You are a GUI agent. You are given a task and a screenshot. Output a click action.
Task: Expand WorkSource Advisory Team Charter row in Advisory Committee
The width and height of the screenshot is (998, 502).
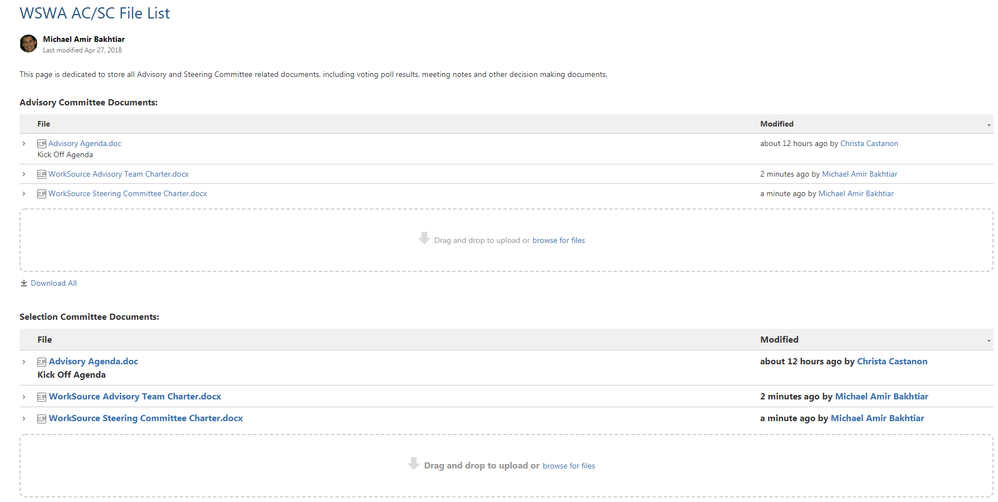pos(24,174)
